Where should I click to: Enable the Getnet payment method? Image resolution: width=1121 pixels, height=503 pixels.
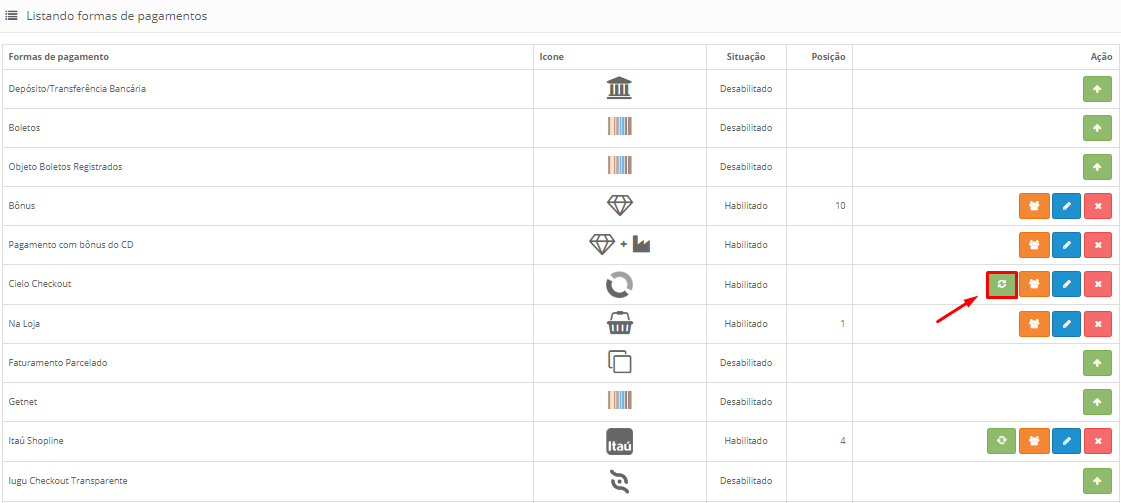click(x=1097, y=402)
